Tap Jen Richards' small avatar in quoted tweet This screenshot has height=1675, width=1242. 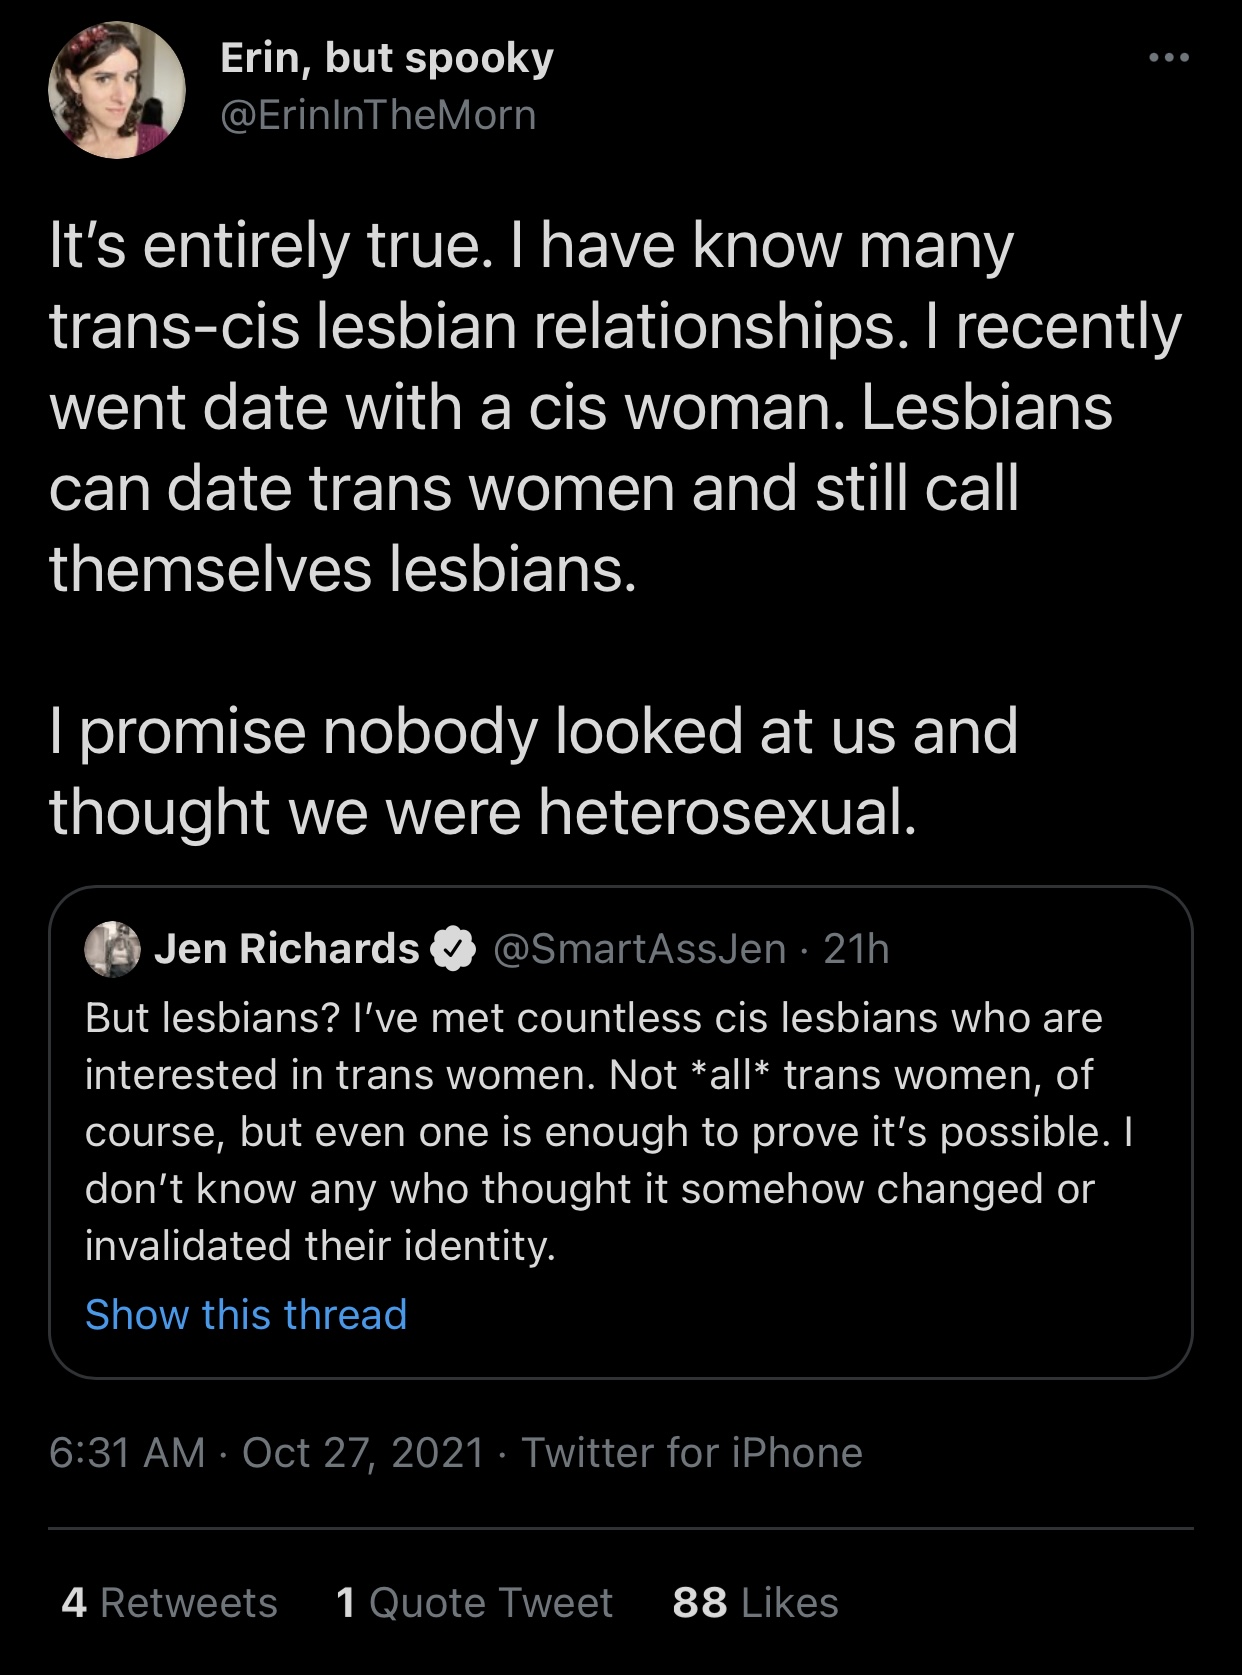click(112, 949)
